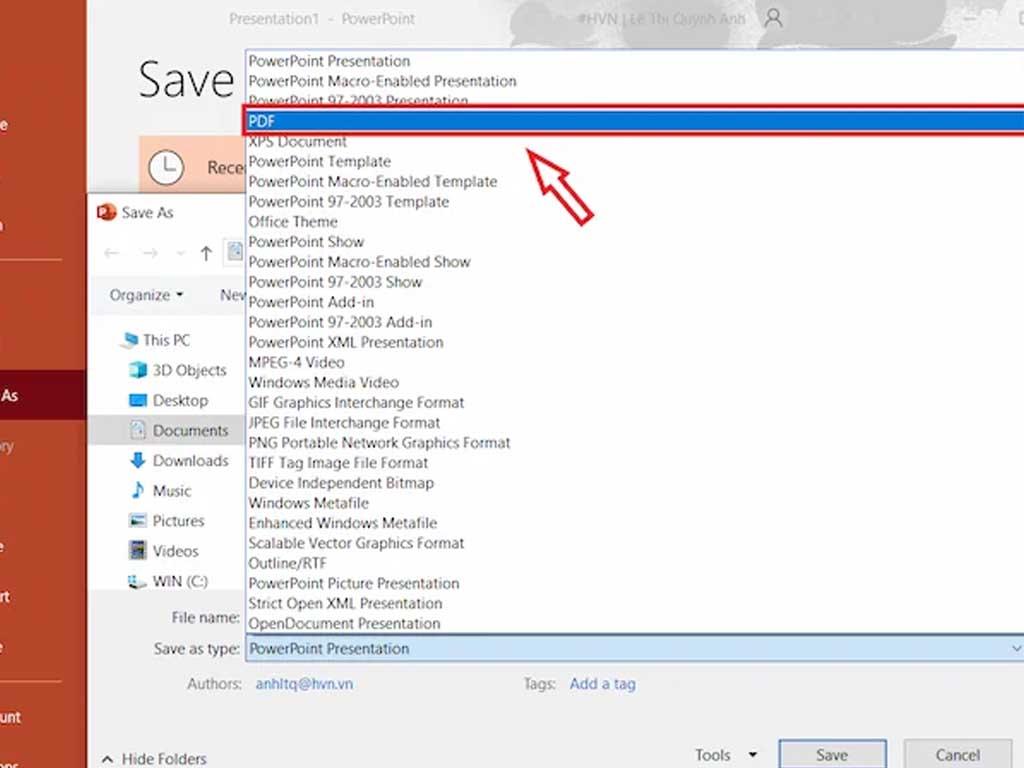Screen dimensions: 1024x768
Task: Open the Downloads folder
Action: [x=190, y=460]
